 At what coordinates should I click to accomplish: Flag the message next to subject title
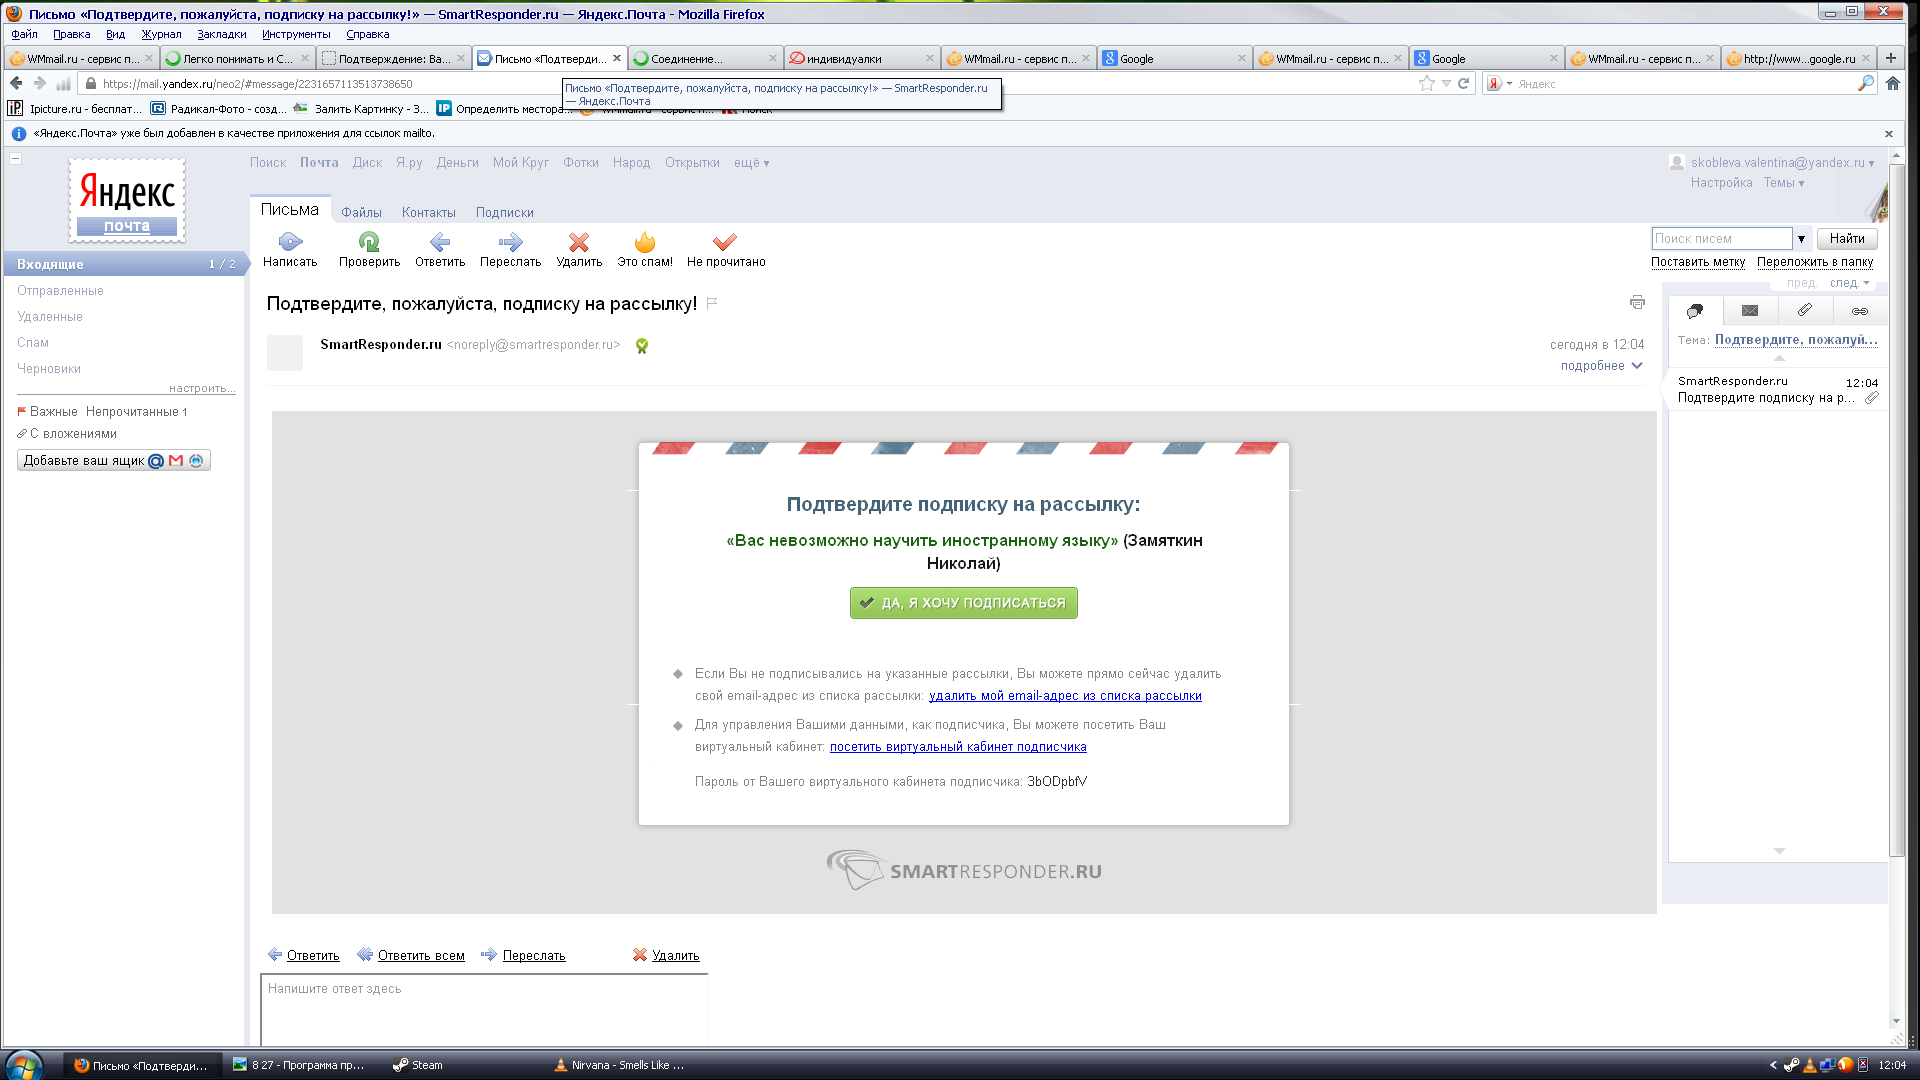coord(712,303)
